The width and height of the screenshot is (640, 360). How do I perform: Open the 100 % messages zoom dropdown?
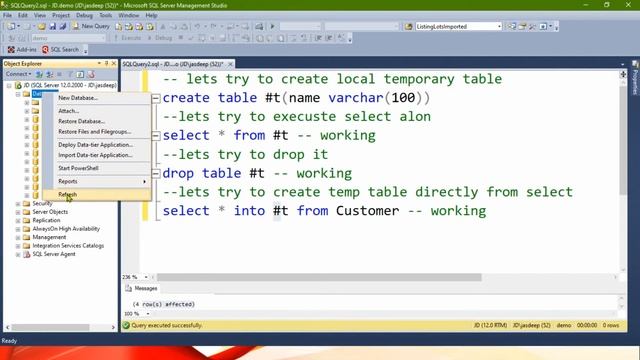[148, 314]
